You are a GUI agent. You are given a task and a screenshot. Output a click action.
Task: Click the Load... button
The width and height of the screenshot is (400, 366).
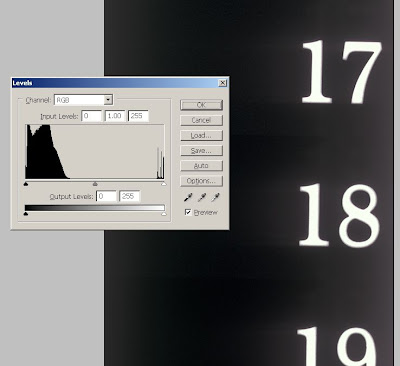(x=201, y=135)
